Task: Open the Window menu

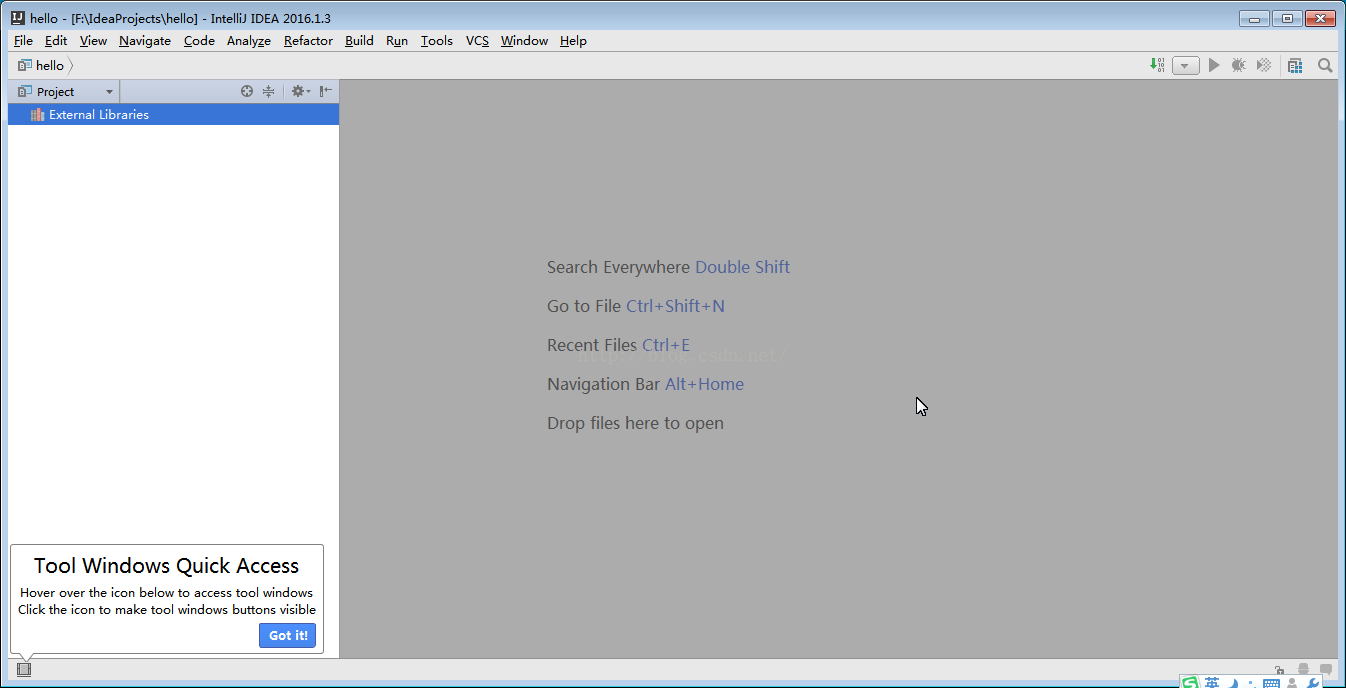Action: (x=524, y=41)
